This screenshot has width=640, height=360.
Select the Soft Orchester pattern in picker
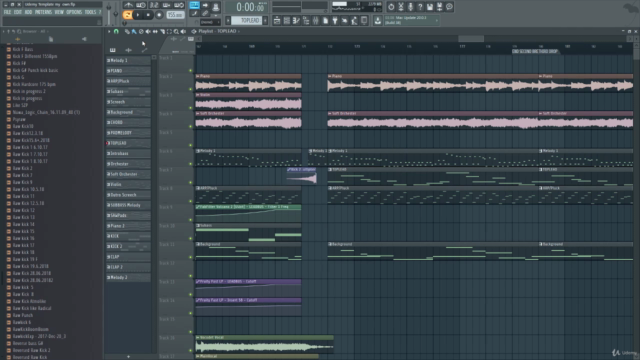point(128,174)
